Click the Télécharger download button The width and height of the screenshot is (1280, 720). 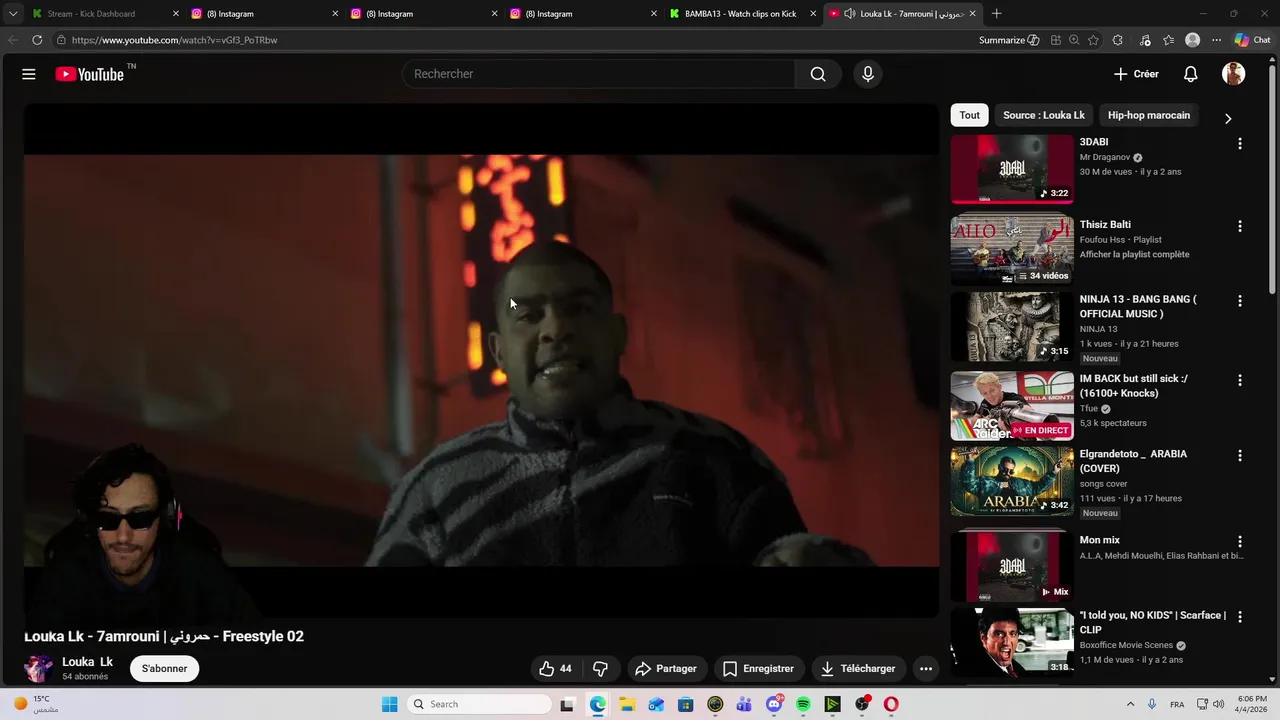[x=858, y=669]
